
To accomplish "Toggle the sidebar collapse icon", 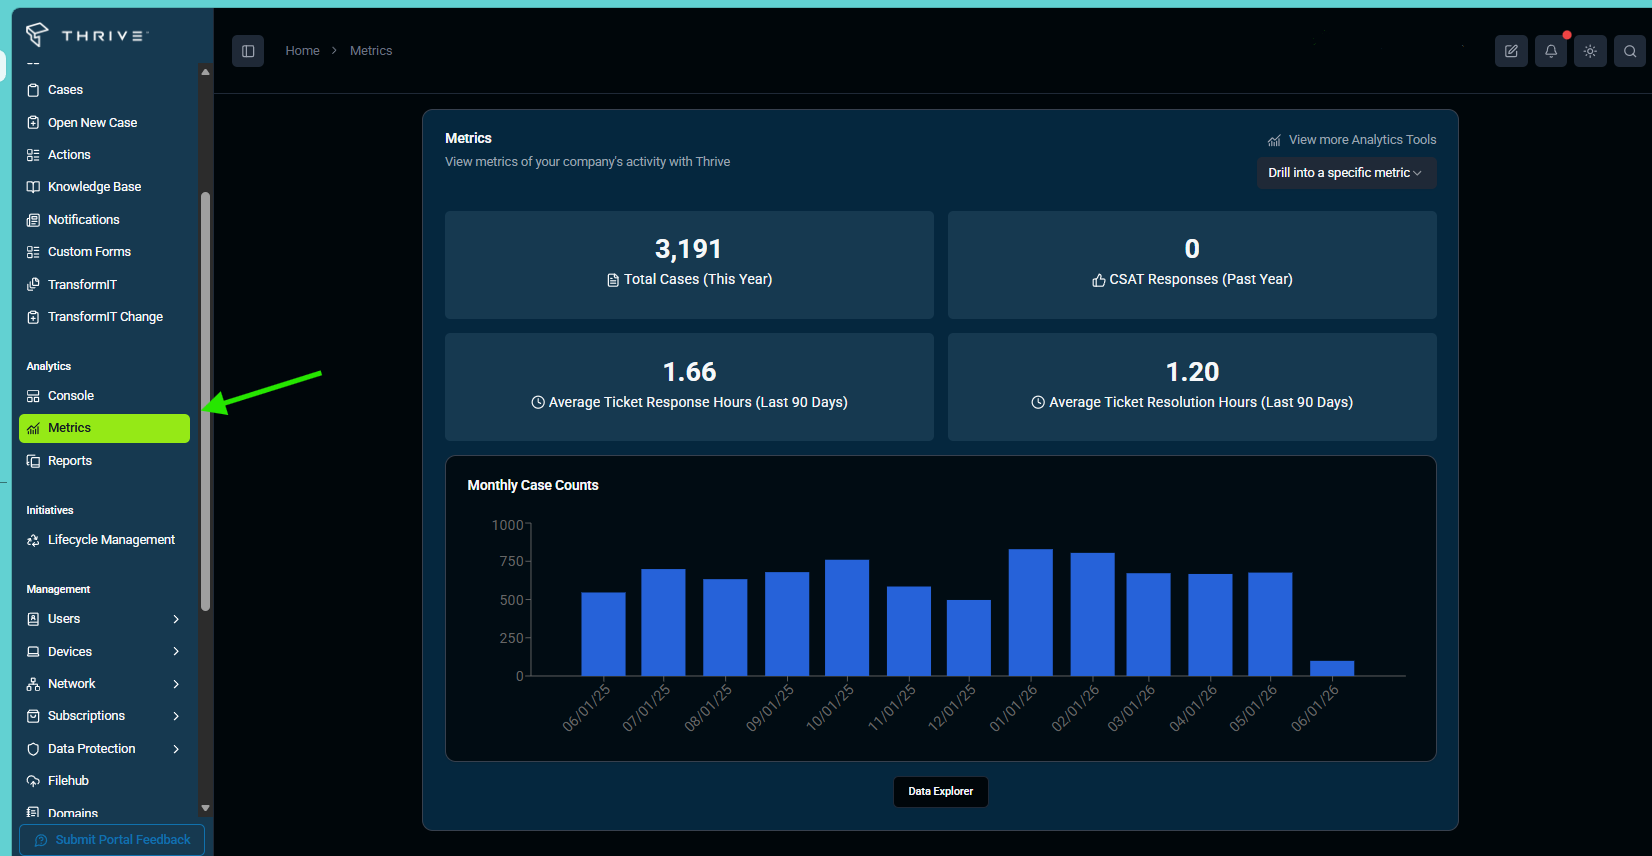I will pyautogui.click(x=248, y=51).
